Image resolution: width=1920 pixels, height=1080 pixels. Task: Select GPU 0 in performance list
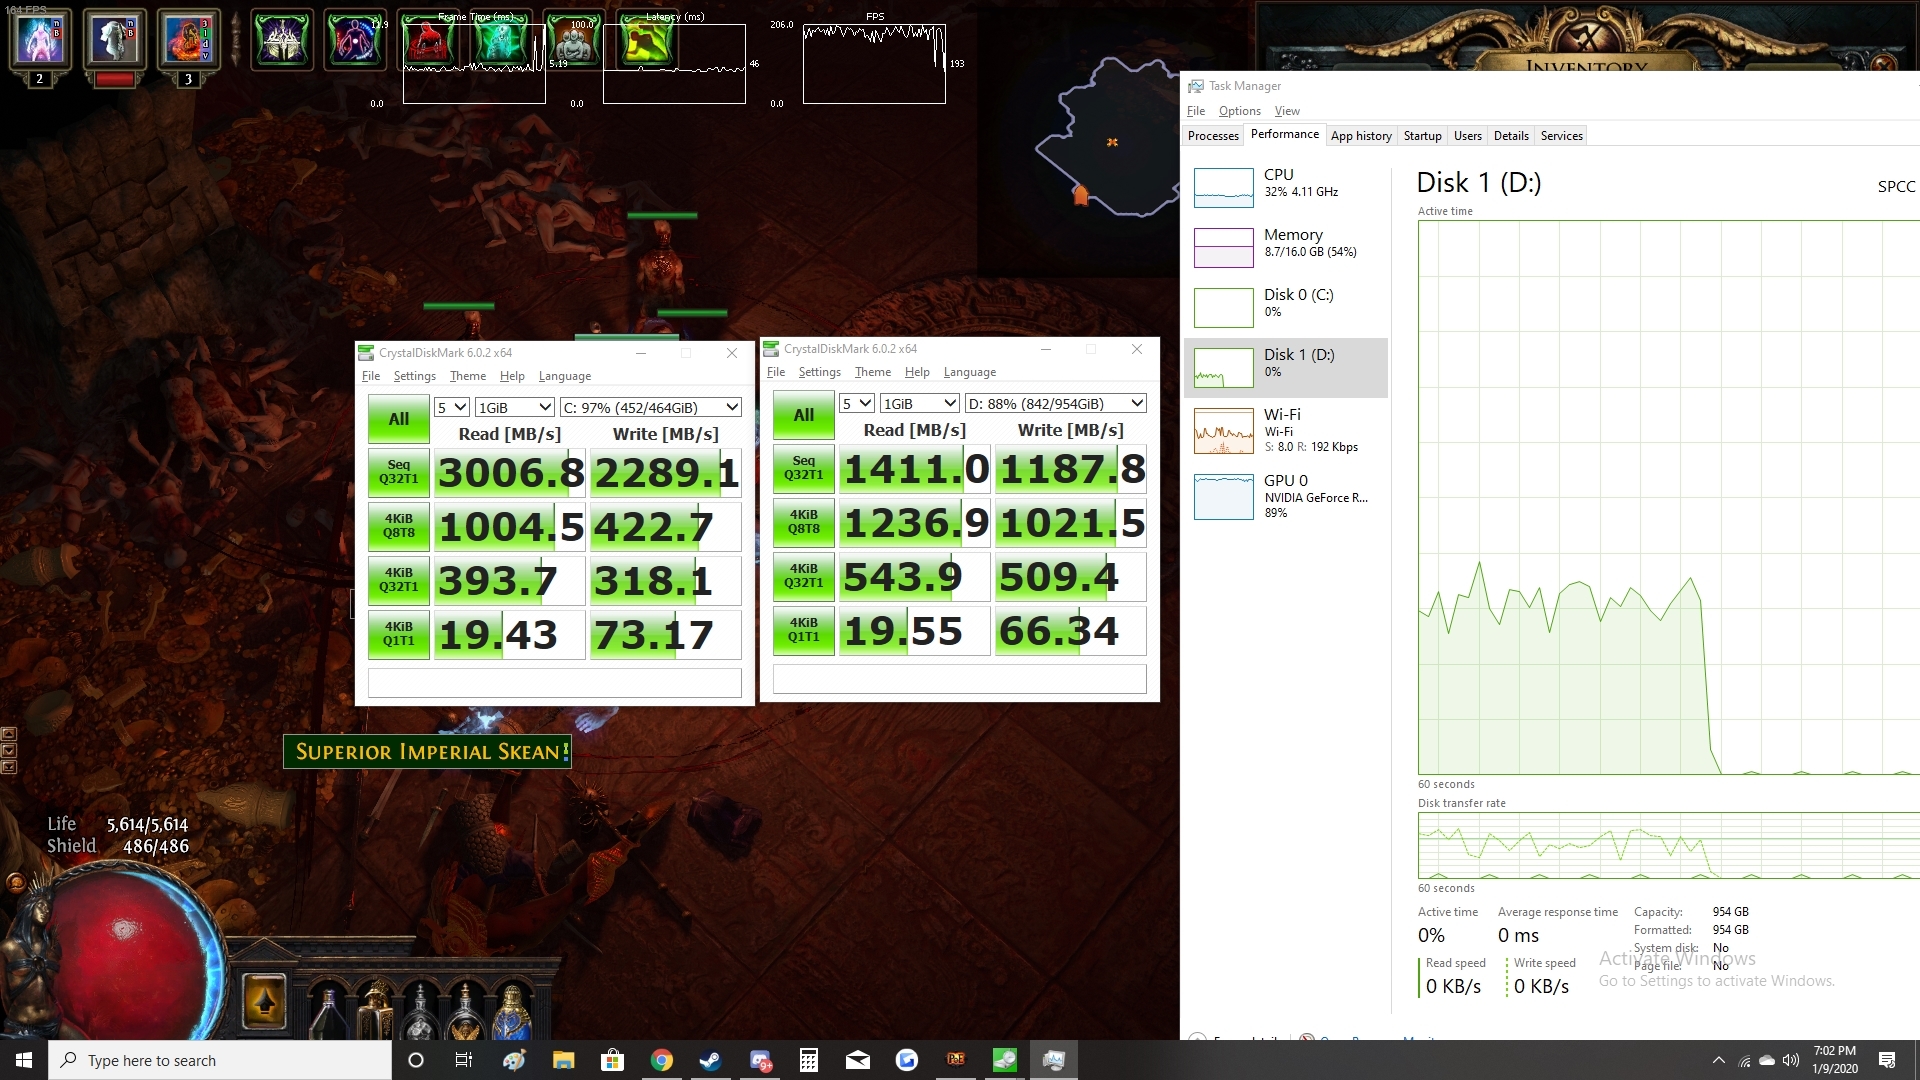point(1286,497)
